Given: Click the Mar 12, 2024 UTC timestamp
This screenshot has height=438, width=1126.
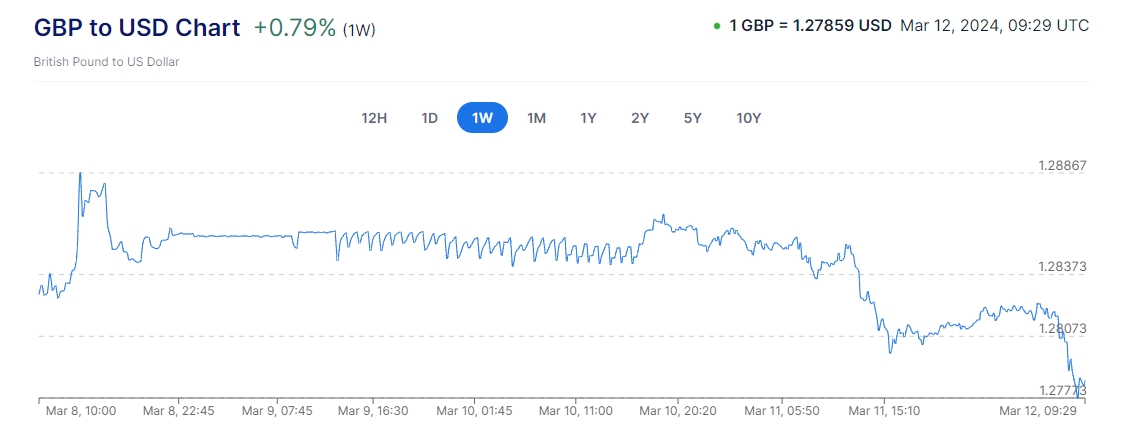Looking at the screenshot, I should 994,26.
